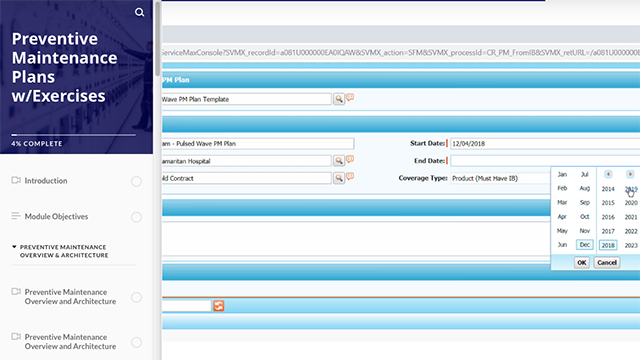640x360 pixels.
Task: Go to next years with right arrow
Action: (x=630, y=174)
